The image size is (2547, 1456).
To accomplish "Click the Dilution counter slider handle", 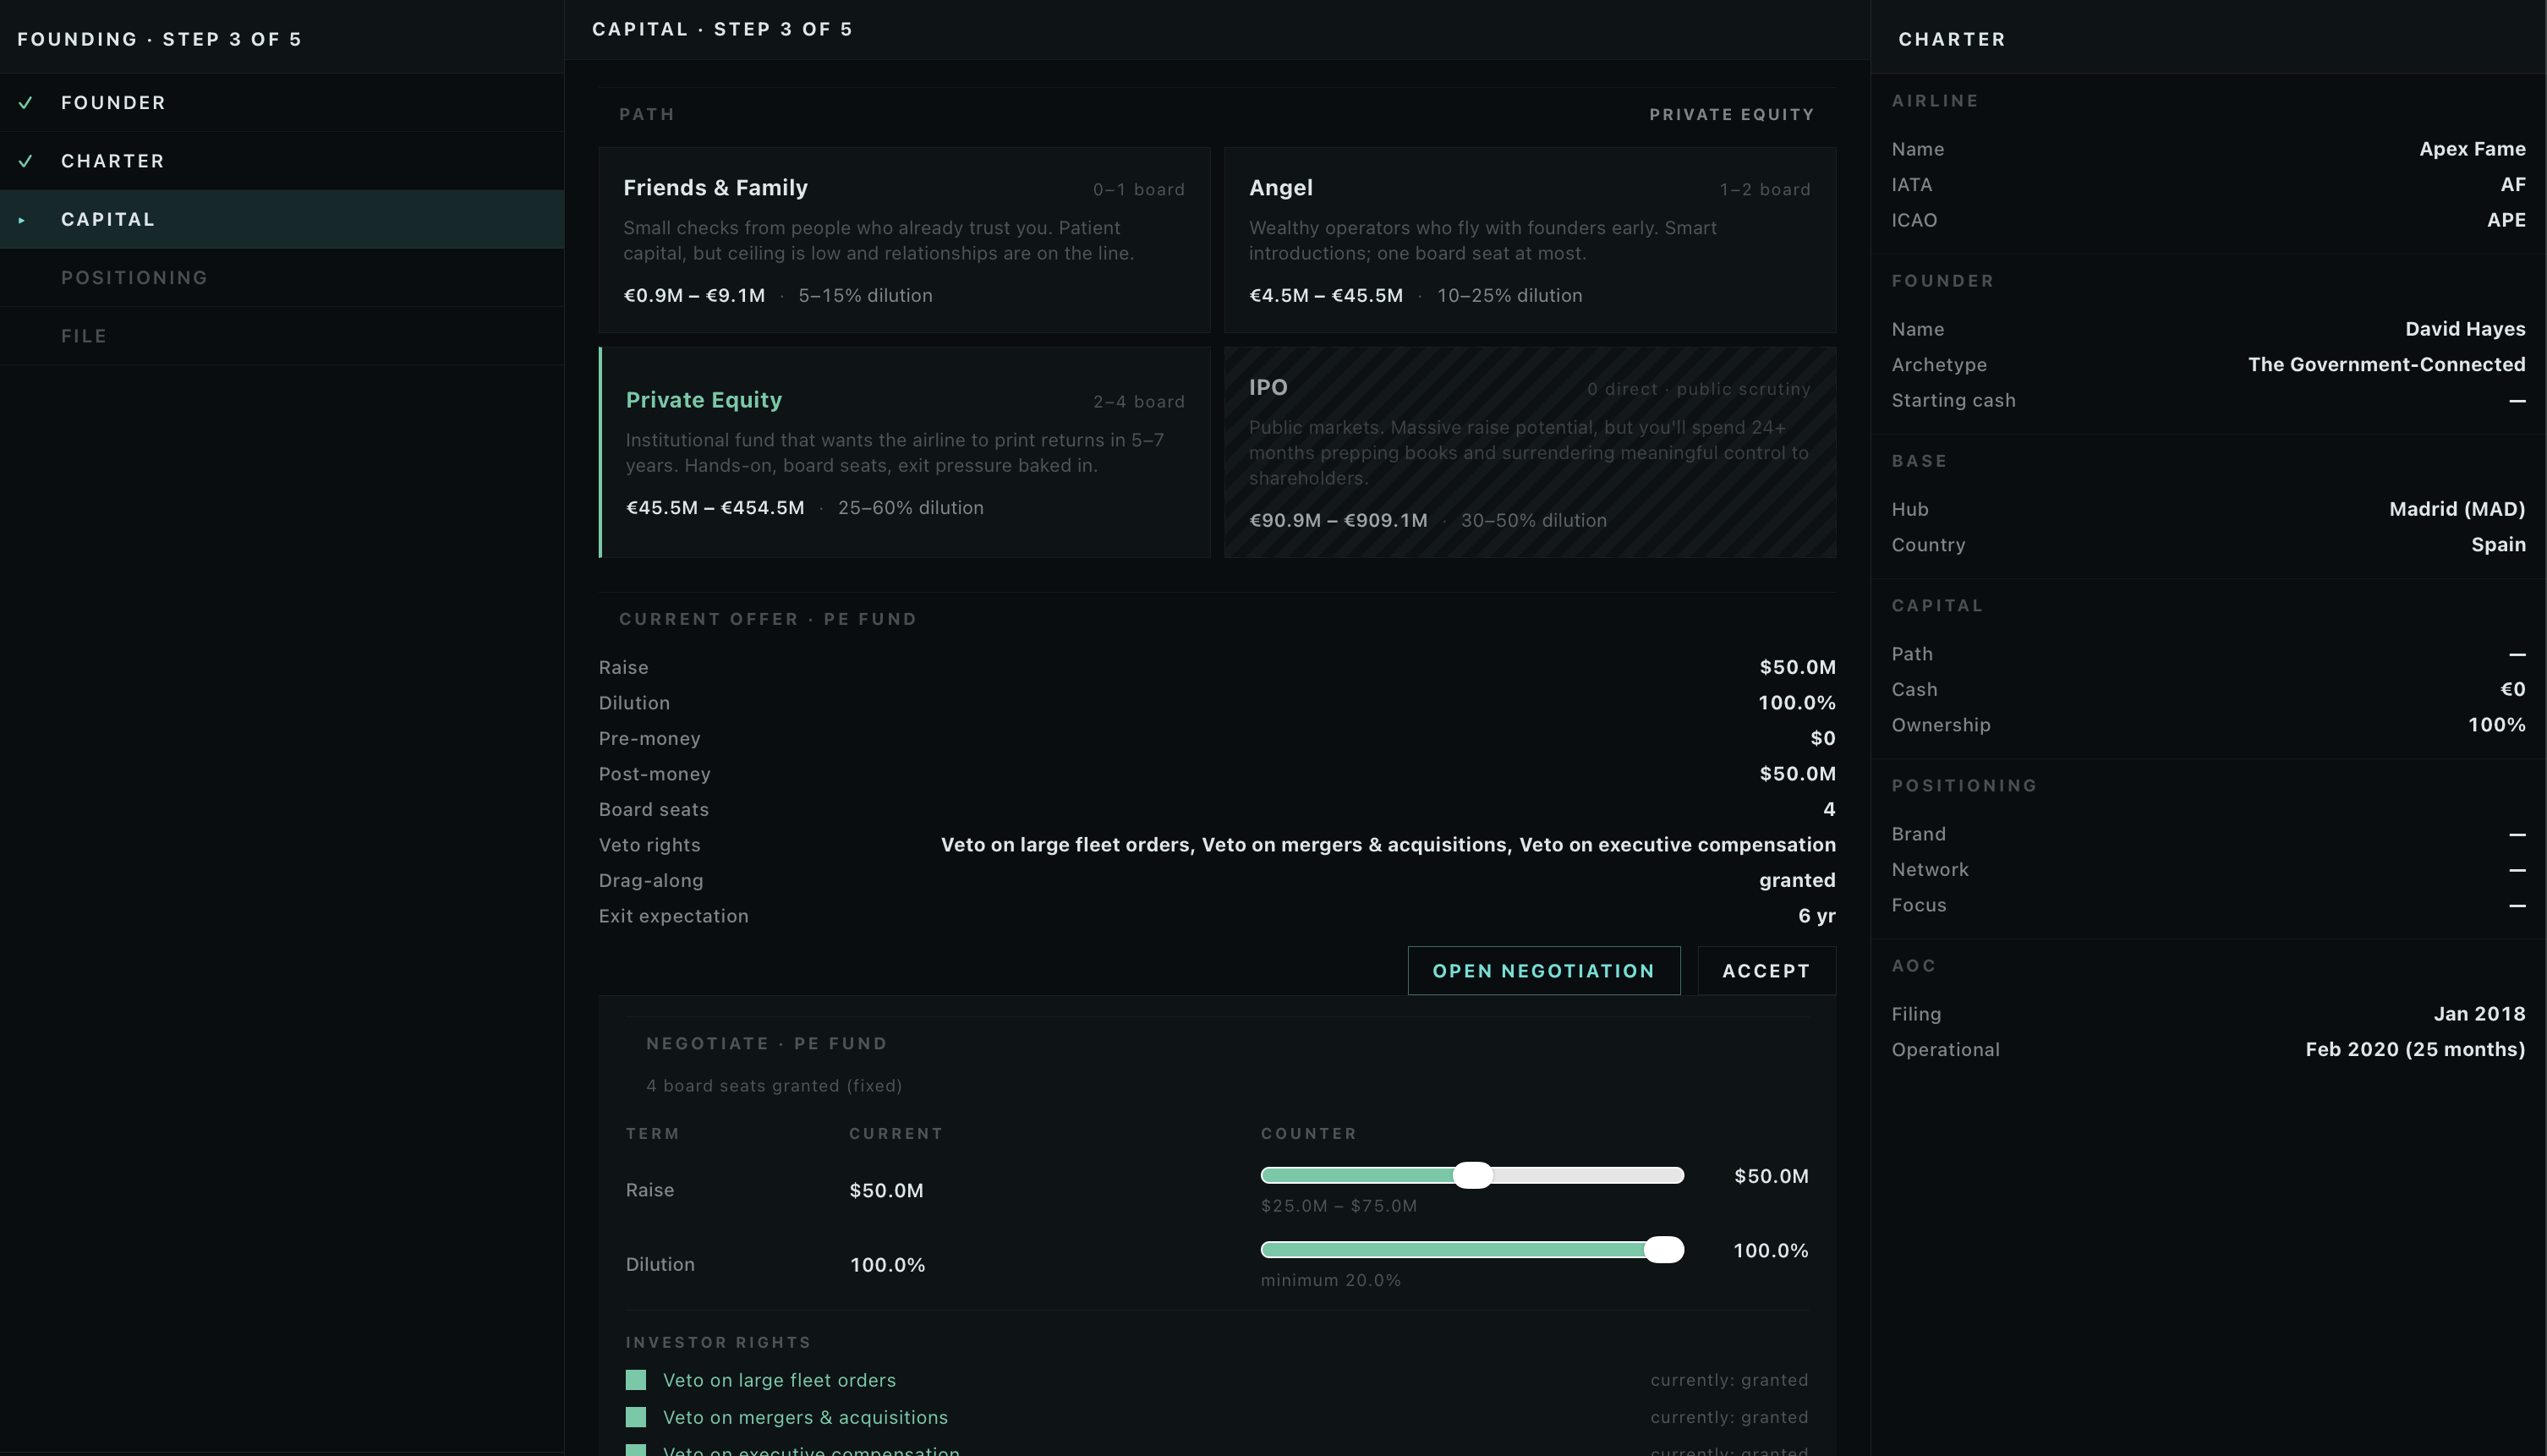I will pos(1664,1250).
